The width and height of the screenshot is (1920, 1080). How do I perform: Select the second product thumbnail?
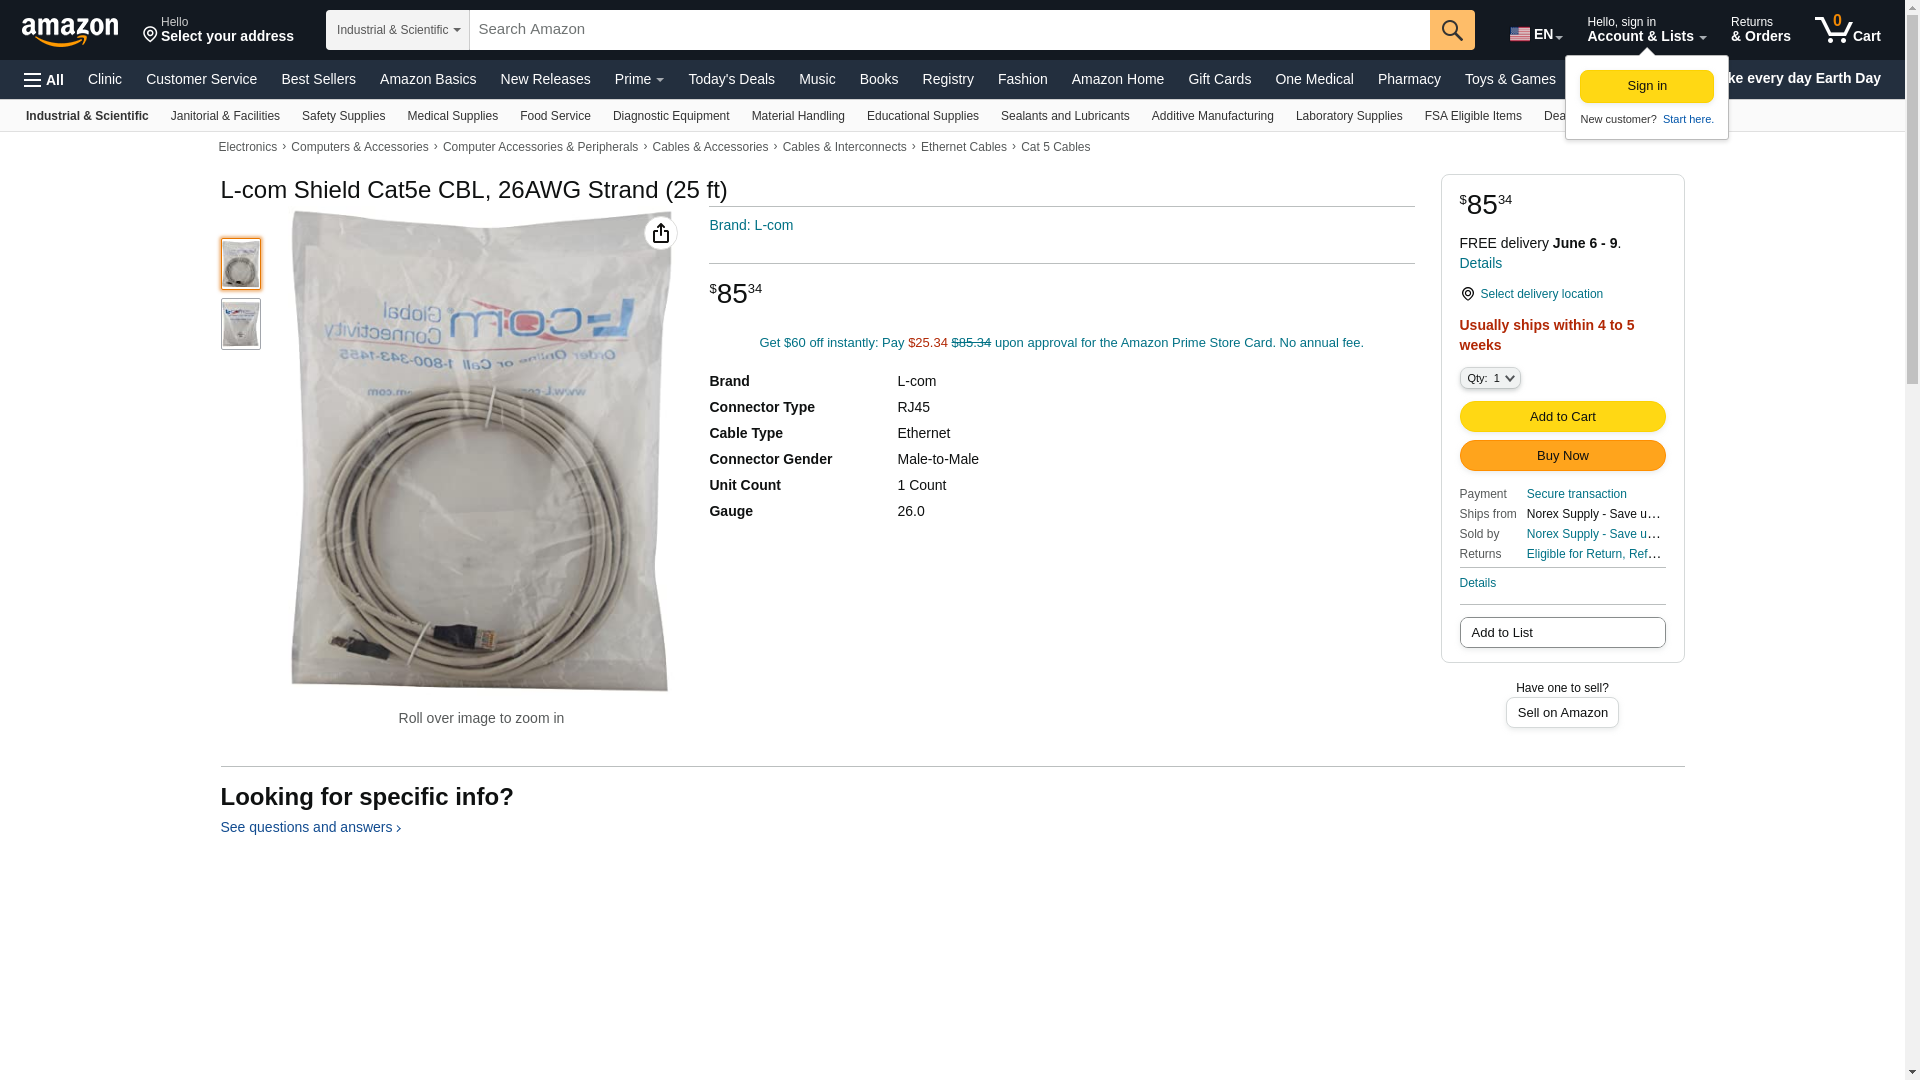coord(241,324)
